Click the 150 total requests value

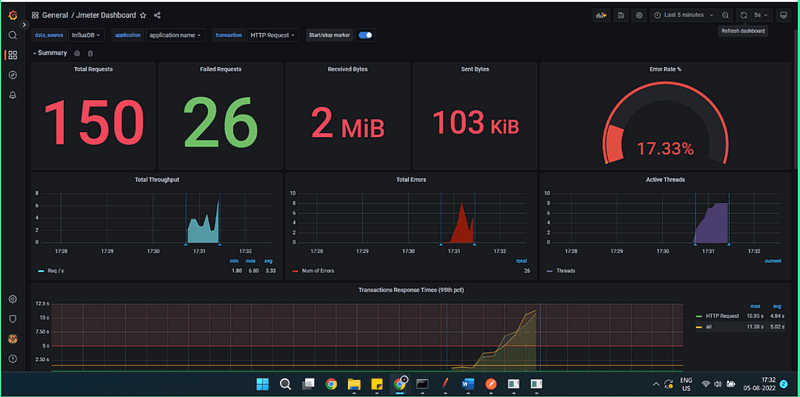(x=93, y=121)
